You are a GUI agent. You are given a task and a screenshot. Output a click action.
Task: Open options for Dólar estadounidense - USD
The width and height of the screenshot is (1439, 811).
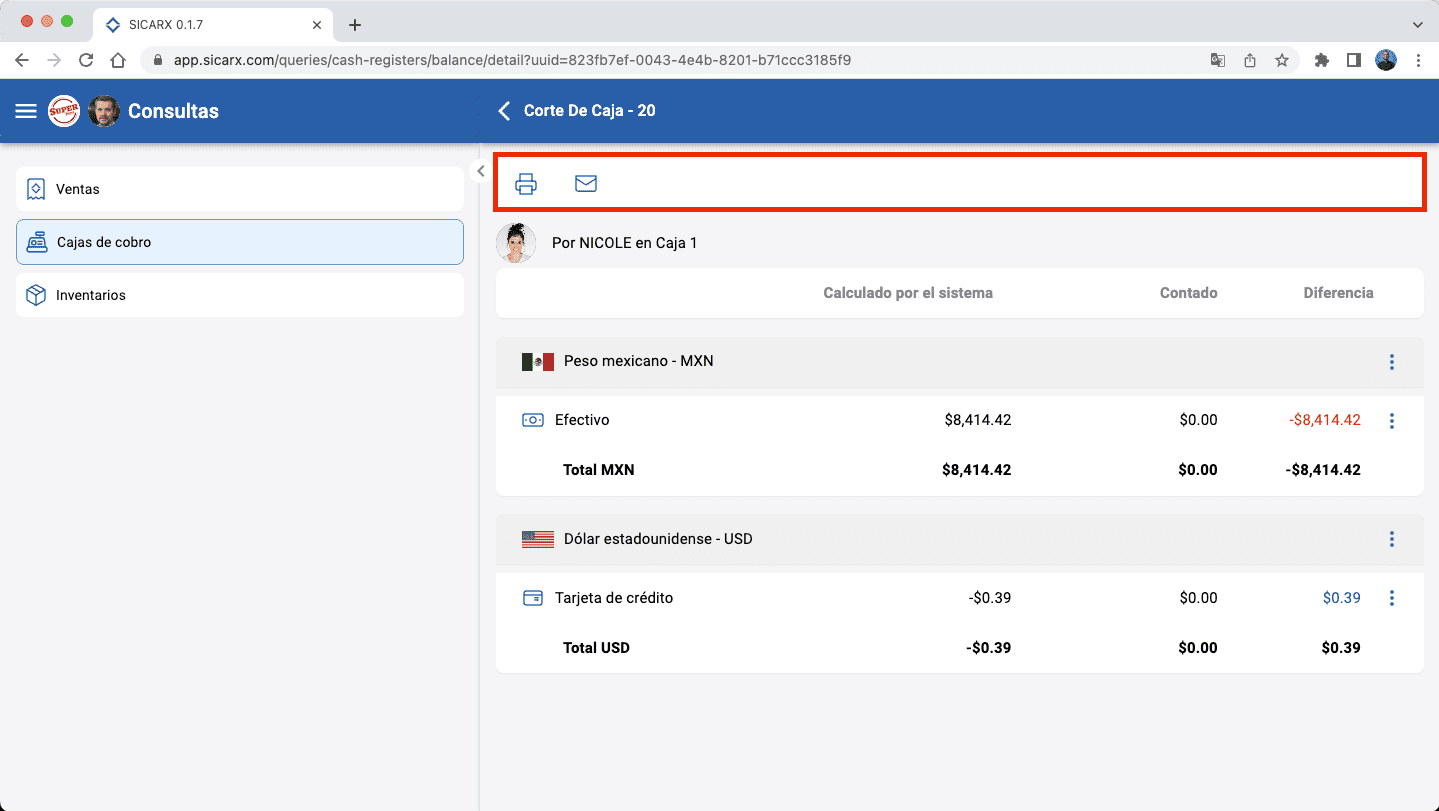tap(1391, 539)
